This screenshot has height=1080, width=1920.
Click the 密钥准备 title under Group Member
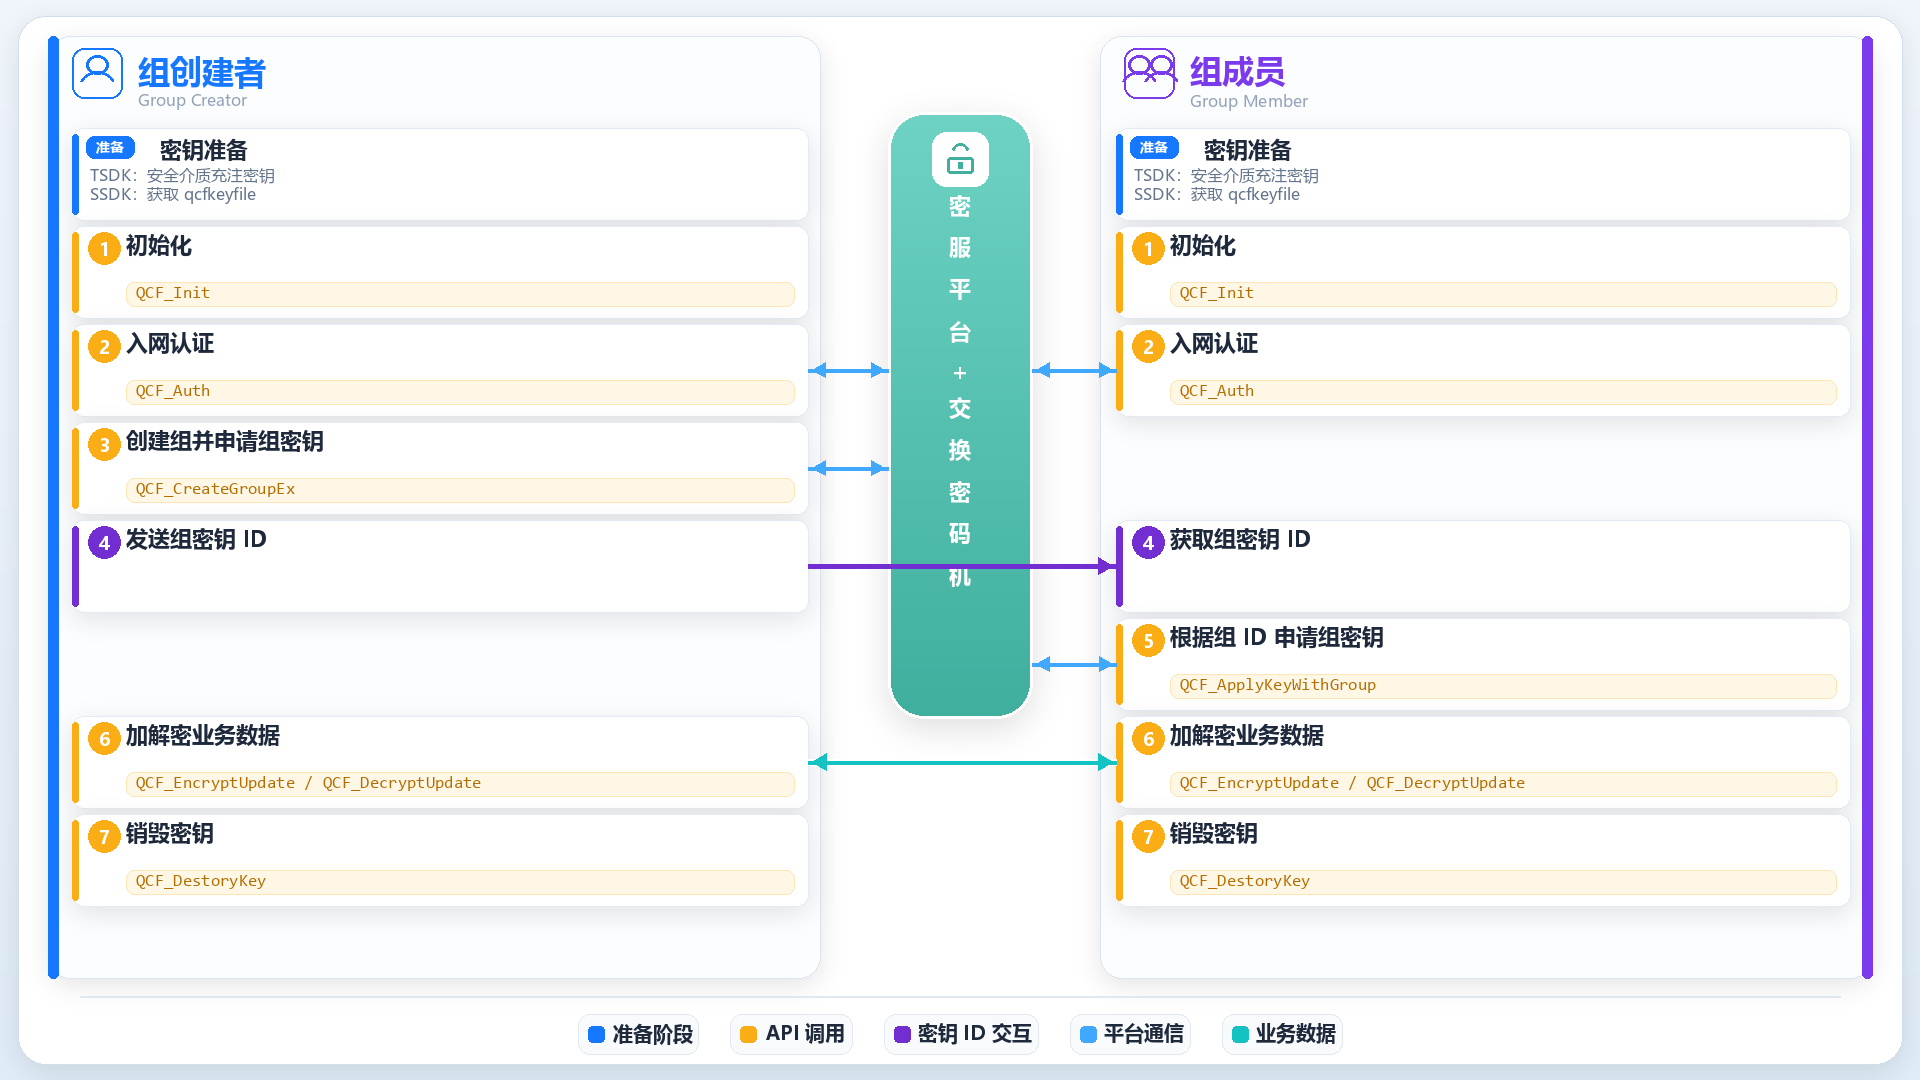pyautogui.click(x=1248, y=150)
